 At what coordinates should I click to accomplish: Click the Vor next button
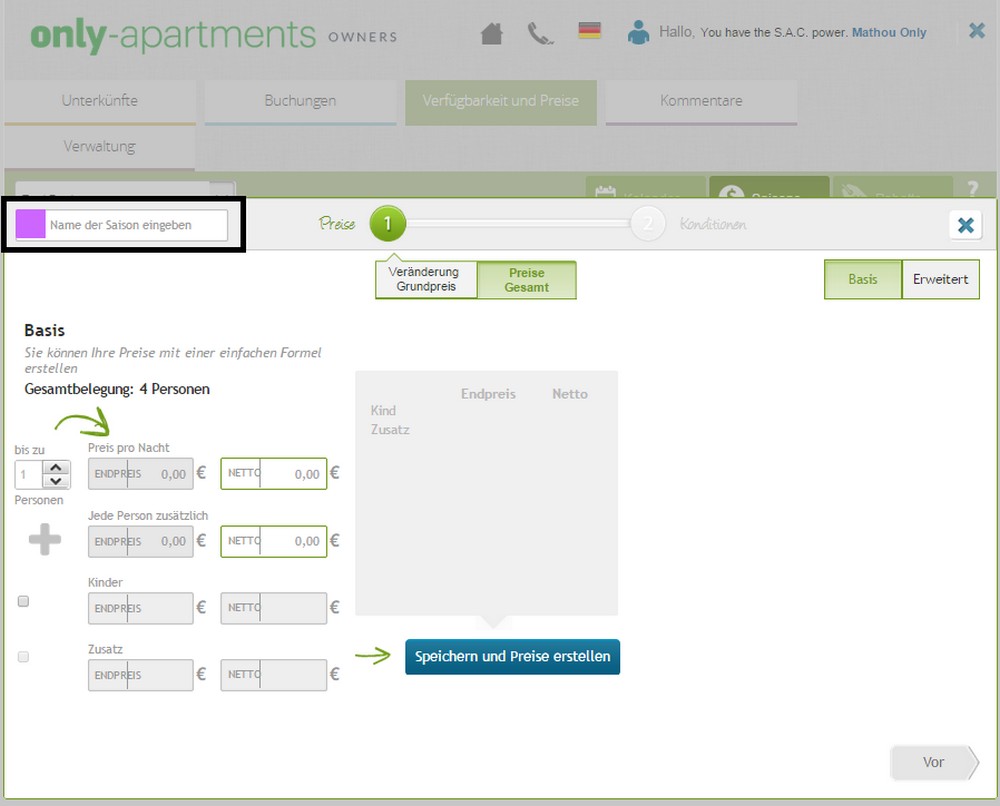[x=933, y=762]
